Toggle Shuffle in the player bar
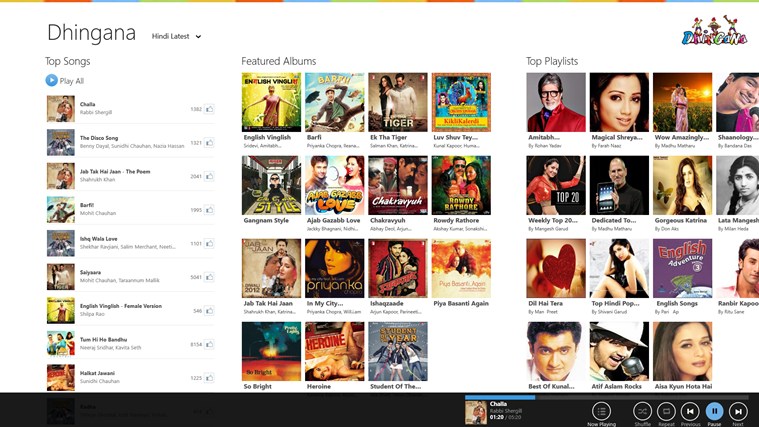Screen dimensions: 759x427 642,412
